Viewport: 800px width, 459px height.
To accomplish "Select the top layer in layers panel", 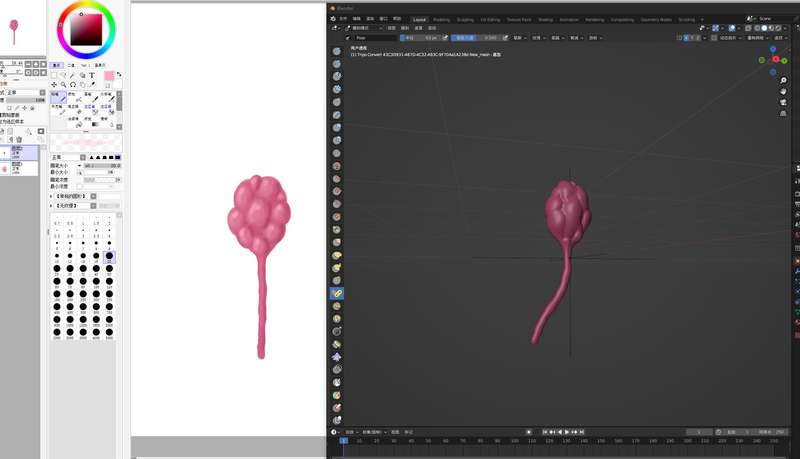I will coord(20,153).
